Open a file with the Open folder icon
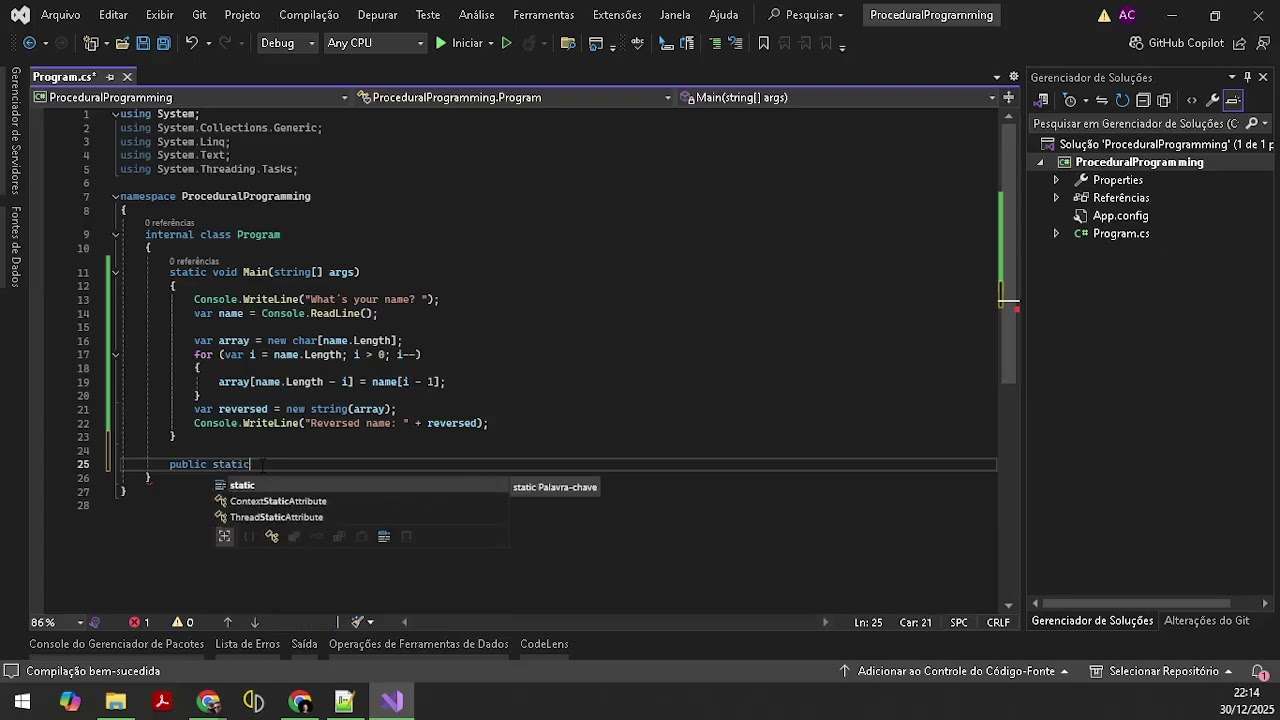 122,43
